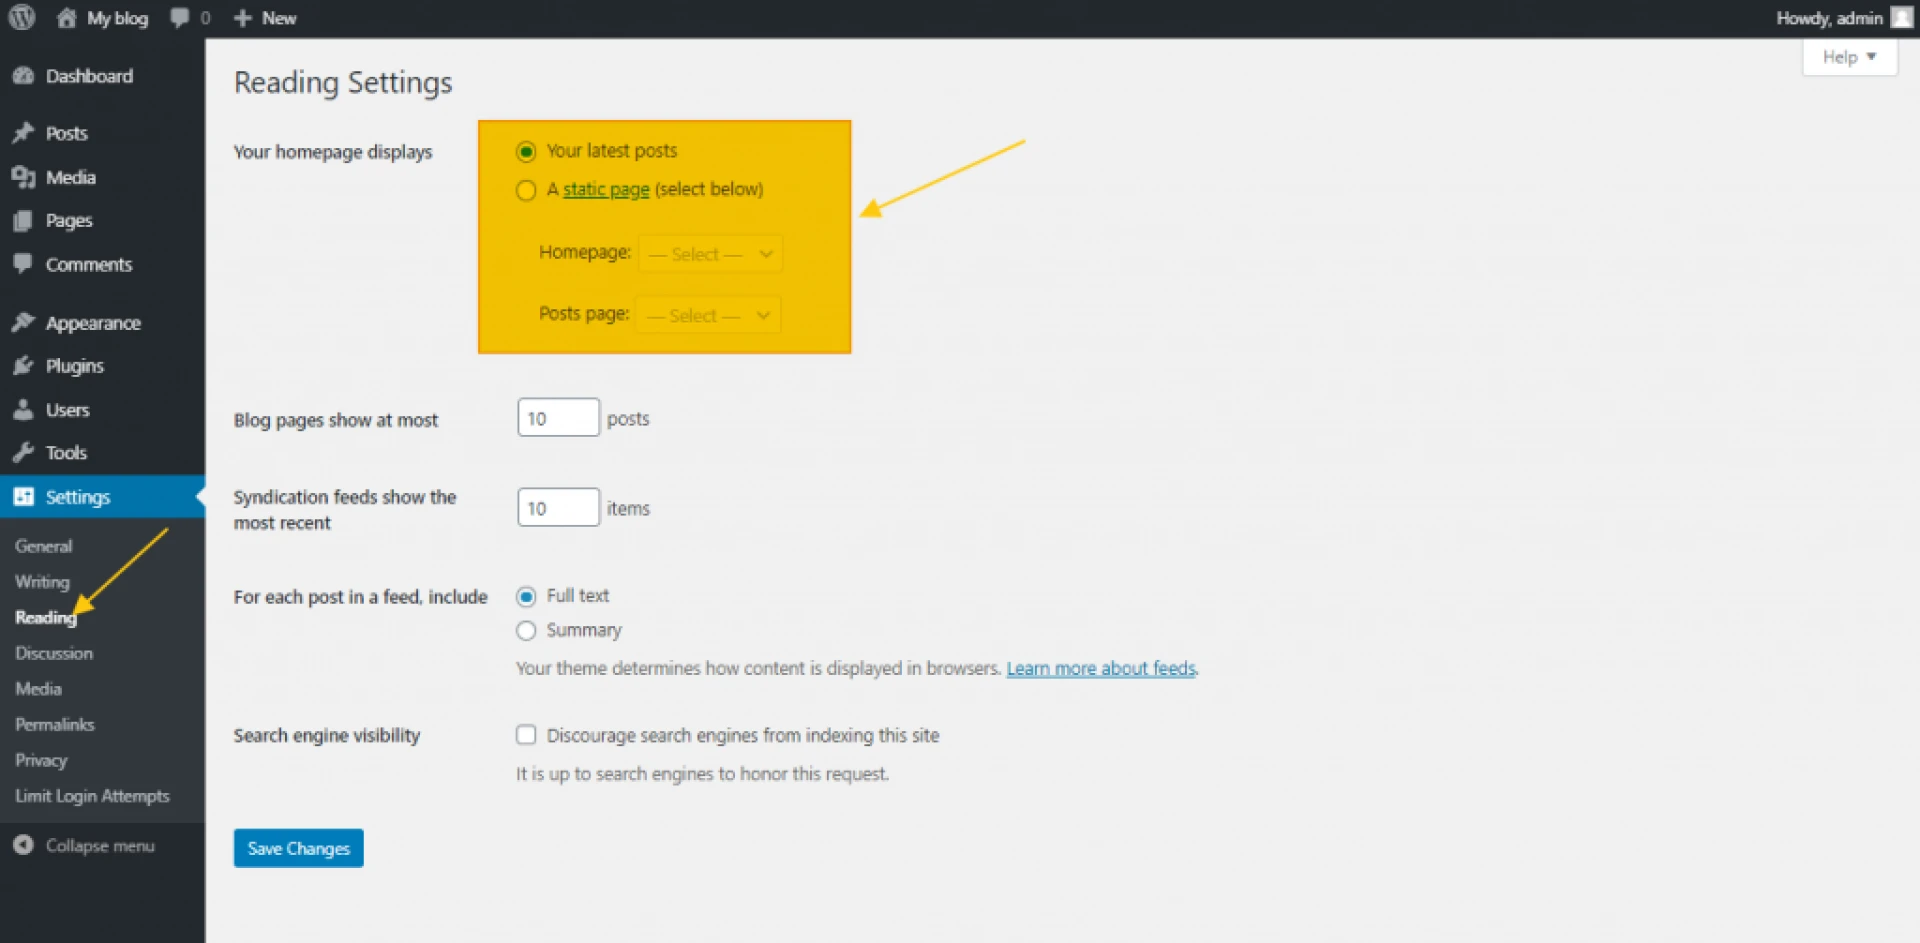
Task: Open the Homepage select dropdown
Action: click(x=710, y=254)
